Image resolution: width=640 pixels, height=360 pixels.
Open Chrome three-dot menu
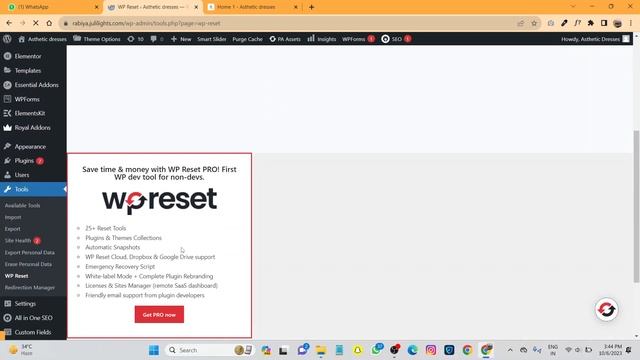tap(631, 23)
